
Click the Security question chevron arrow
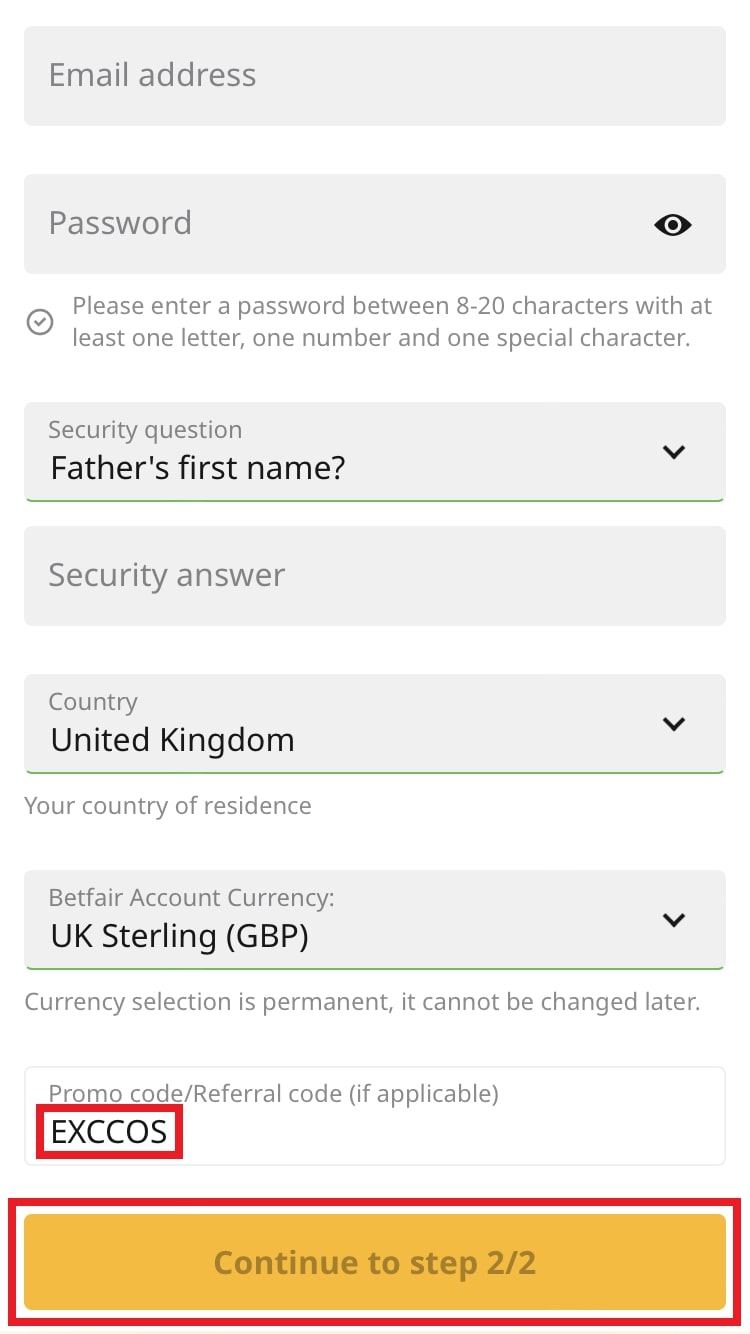coord(674,452)
